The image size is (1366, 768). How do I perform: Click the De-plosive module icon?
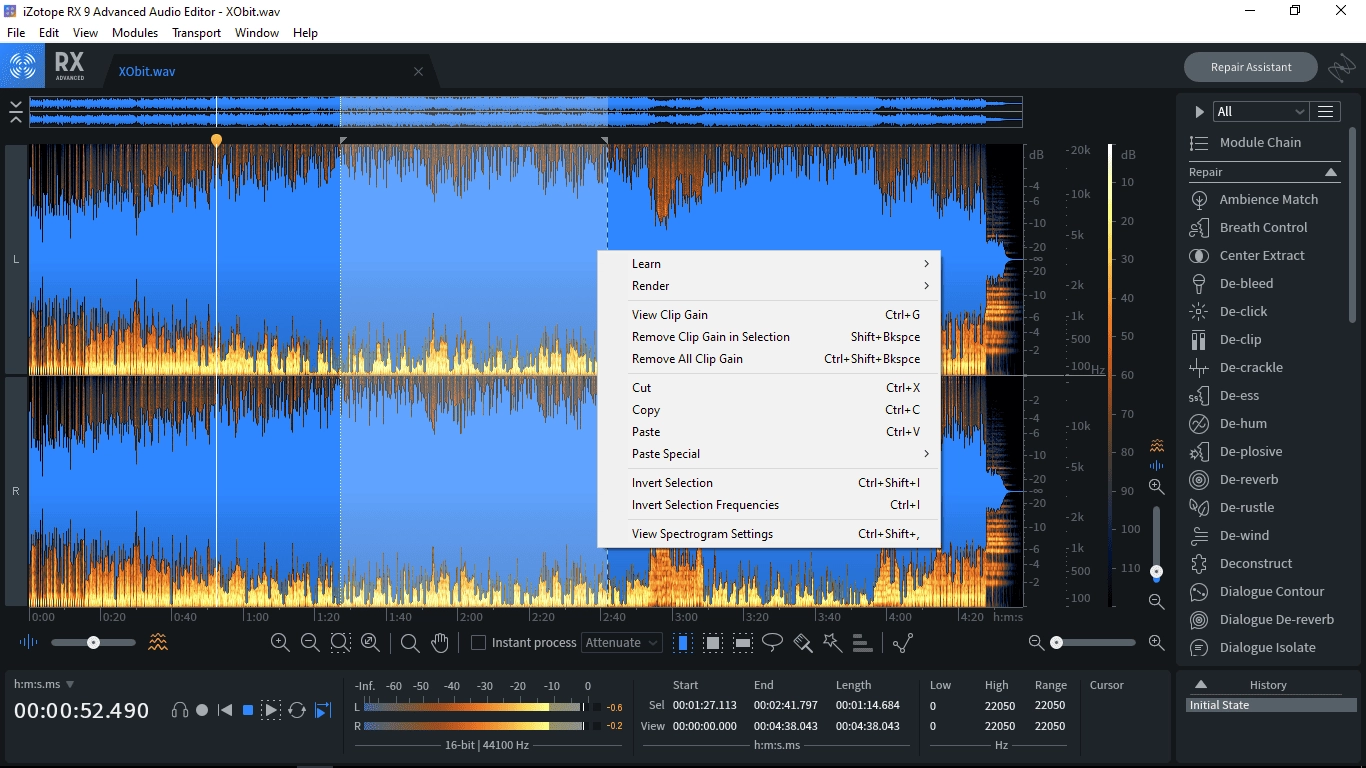[1199, 452]
